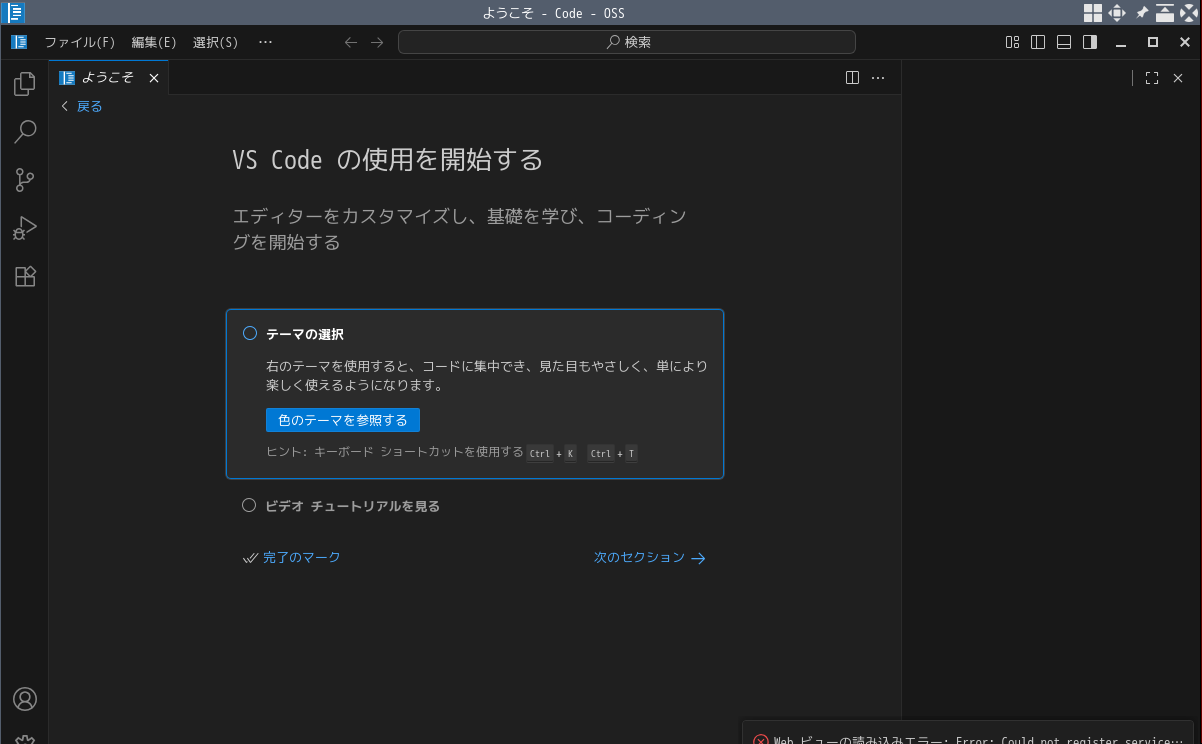The height and width of the screenshot is (744, 1202).
Task: Click the error icon in notification
Action: tap(761, 740)
